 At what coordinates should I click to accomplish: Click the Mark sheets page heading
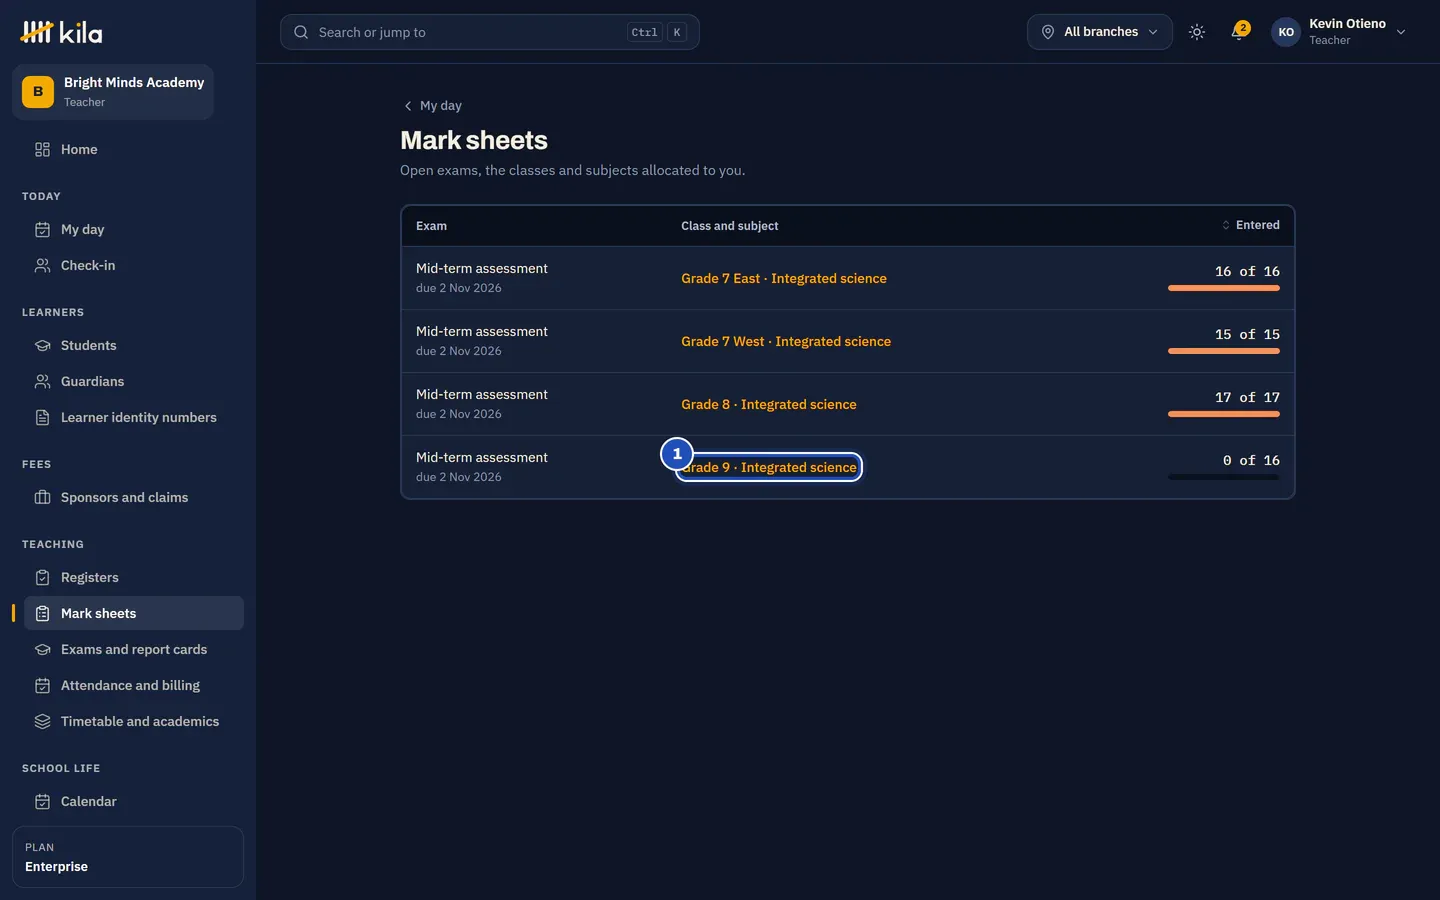pyautogui.click(x=474, y=140)
